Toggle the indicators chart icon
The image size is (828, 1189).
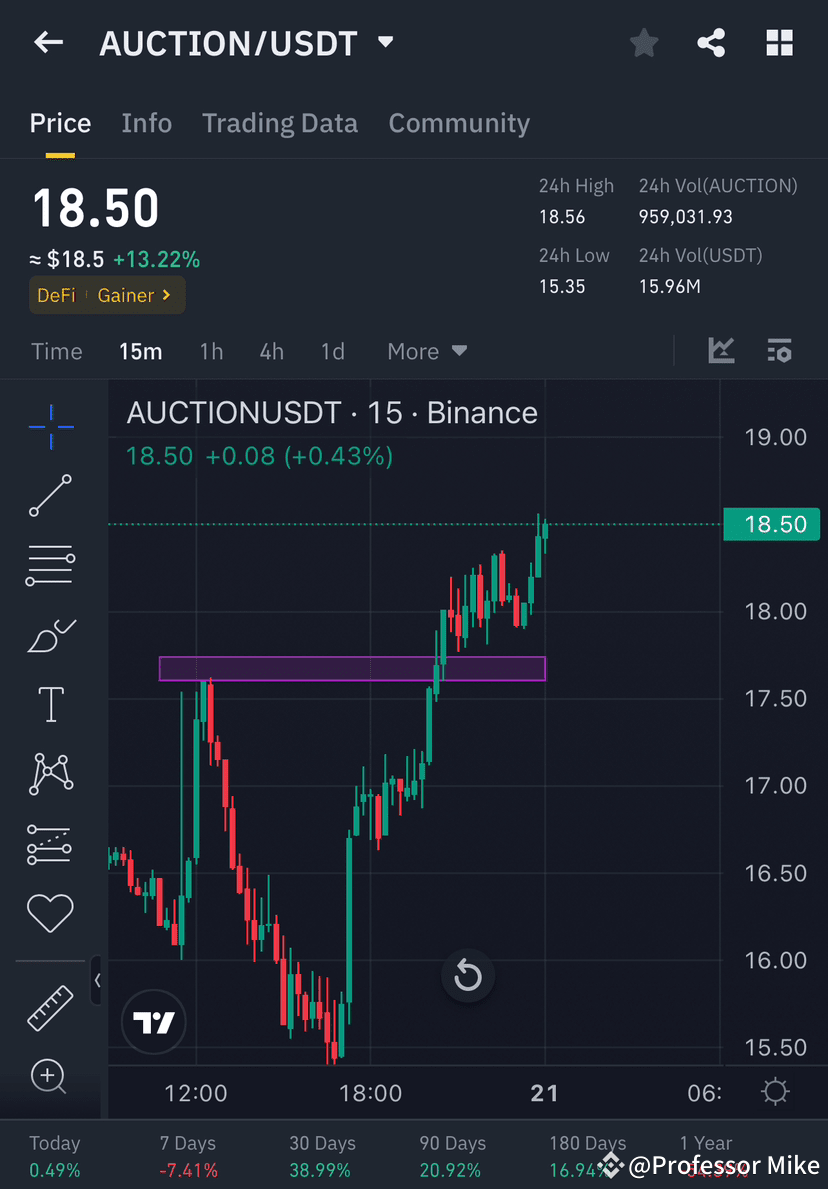click(721, 351)
